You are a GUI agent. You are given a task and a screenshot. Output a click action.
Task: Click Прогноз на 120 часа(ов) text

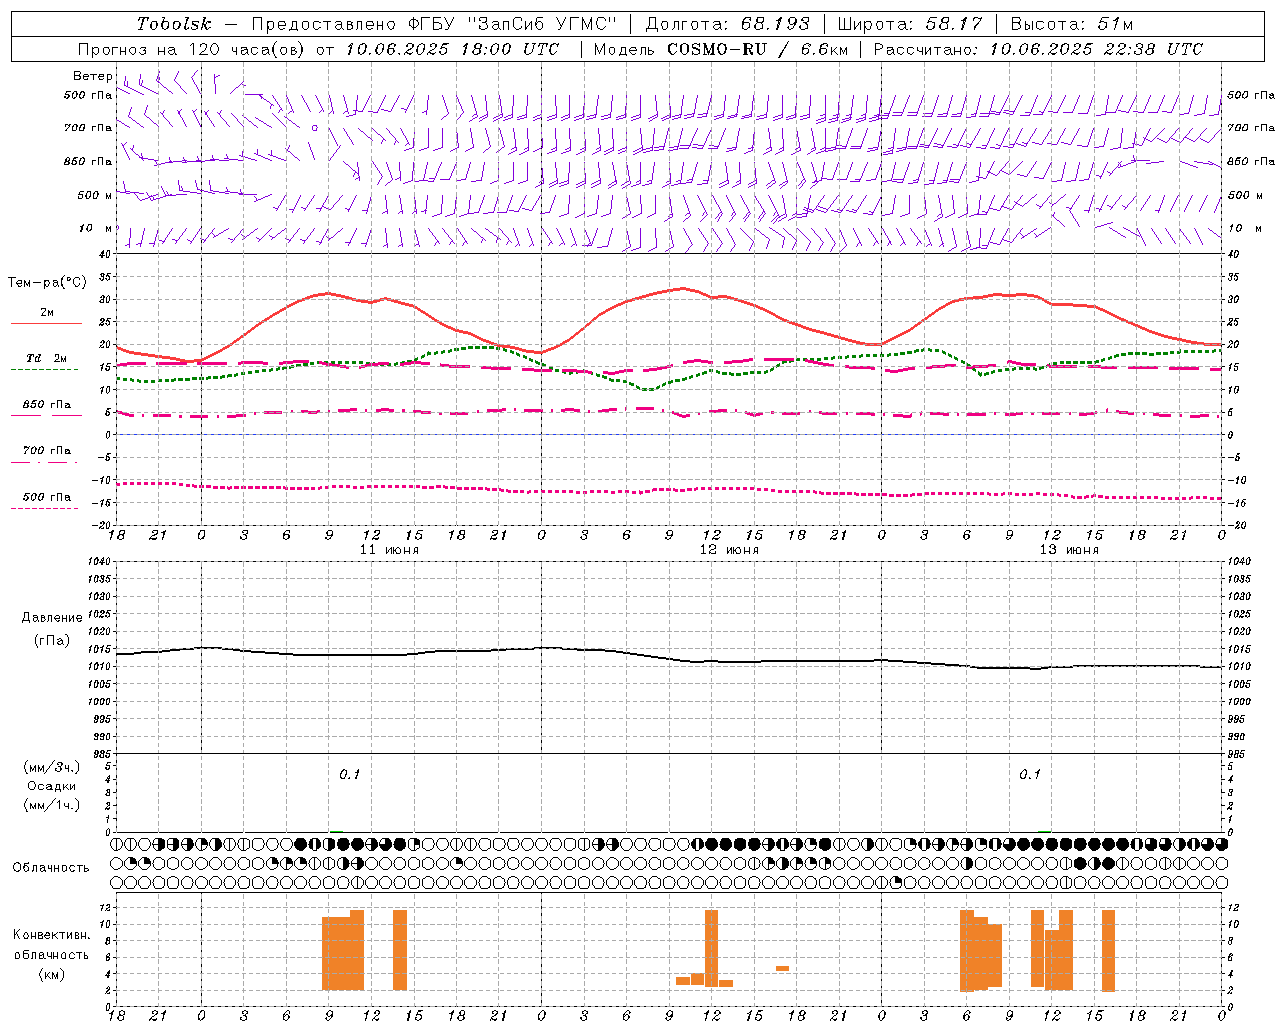[x=193, y=49]
